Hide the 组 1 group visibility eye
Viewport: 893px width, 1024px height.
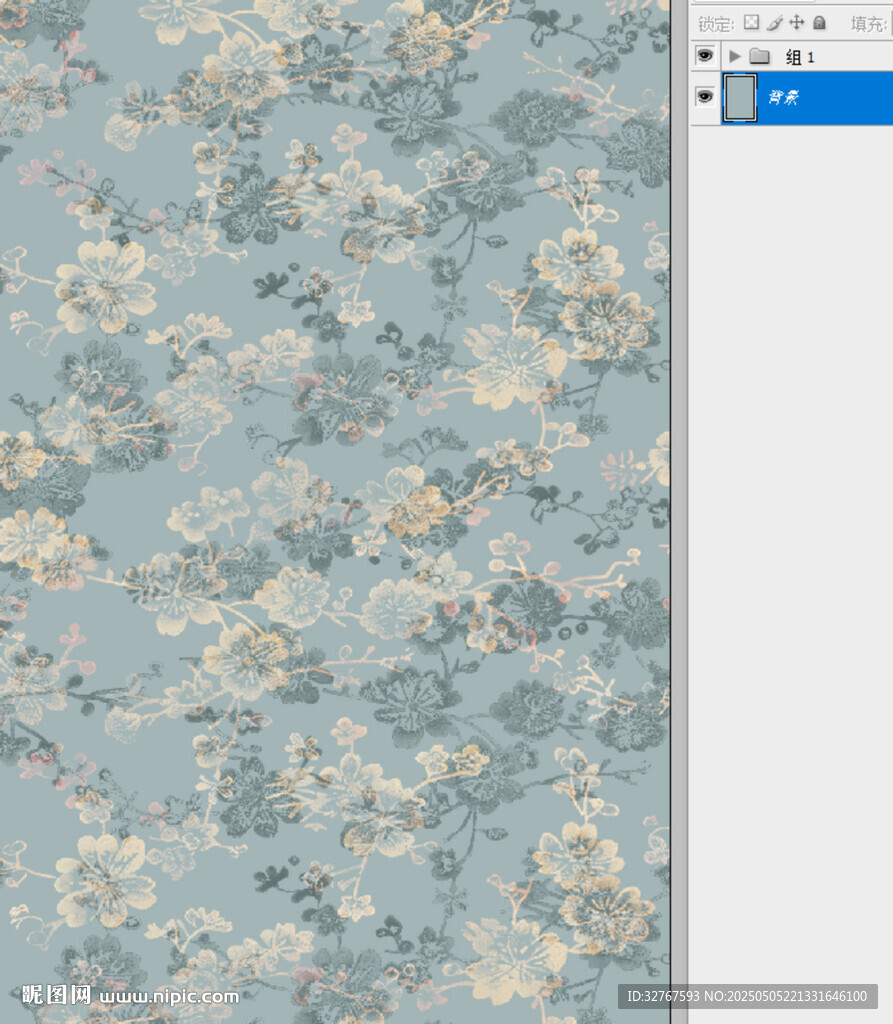click(705, 56)
